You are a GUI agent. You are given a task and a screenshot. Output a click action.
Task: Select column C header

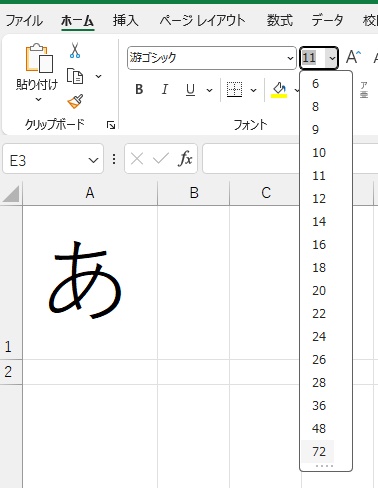265,193
